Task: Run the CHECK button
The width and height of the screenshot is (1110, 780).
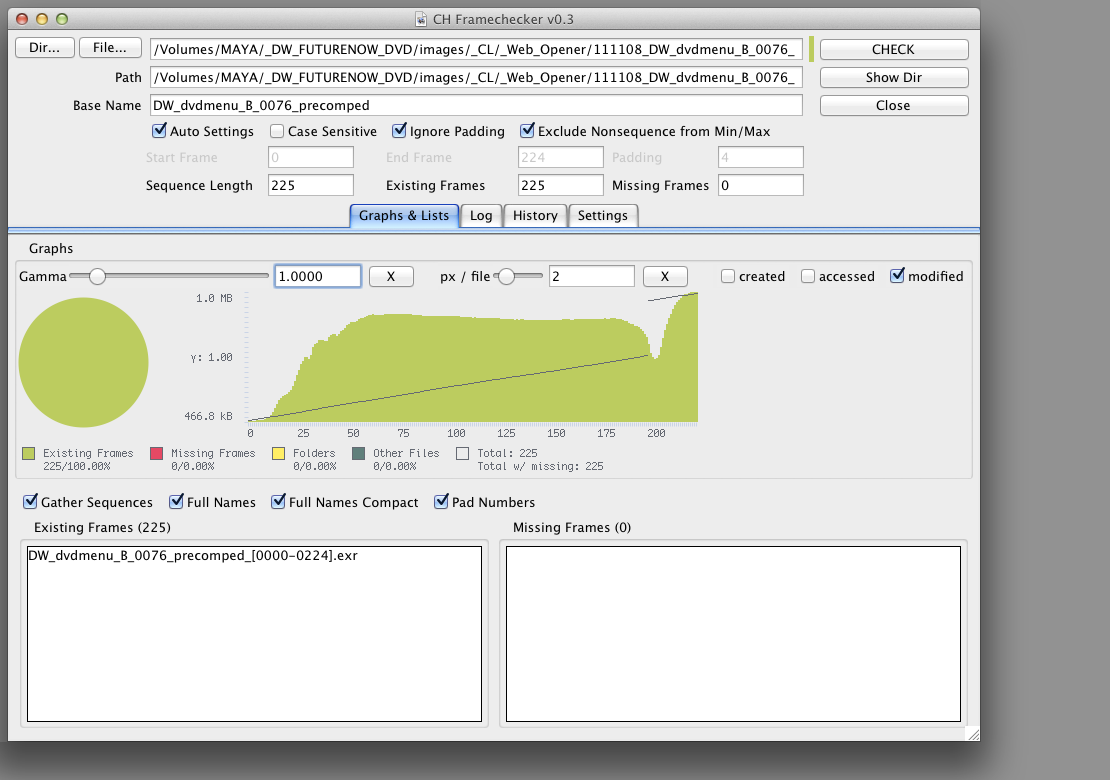Action: (893, 50)
